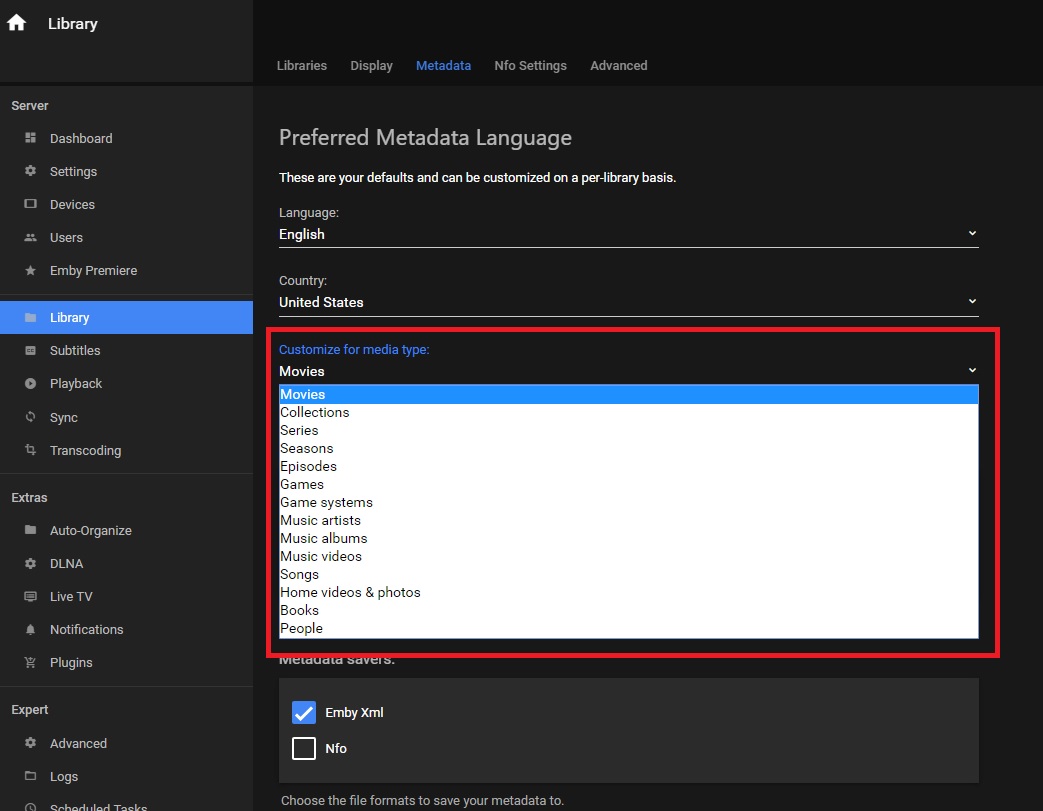Go to Transcoding in the sidebar
This screenshot has width=1043, height=811.
tap(85, 450)
